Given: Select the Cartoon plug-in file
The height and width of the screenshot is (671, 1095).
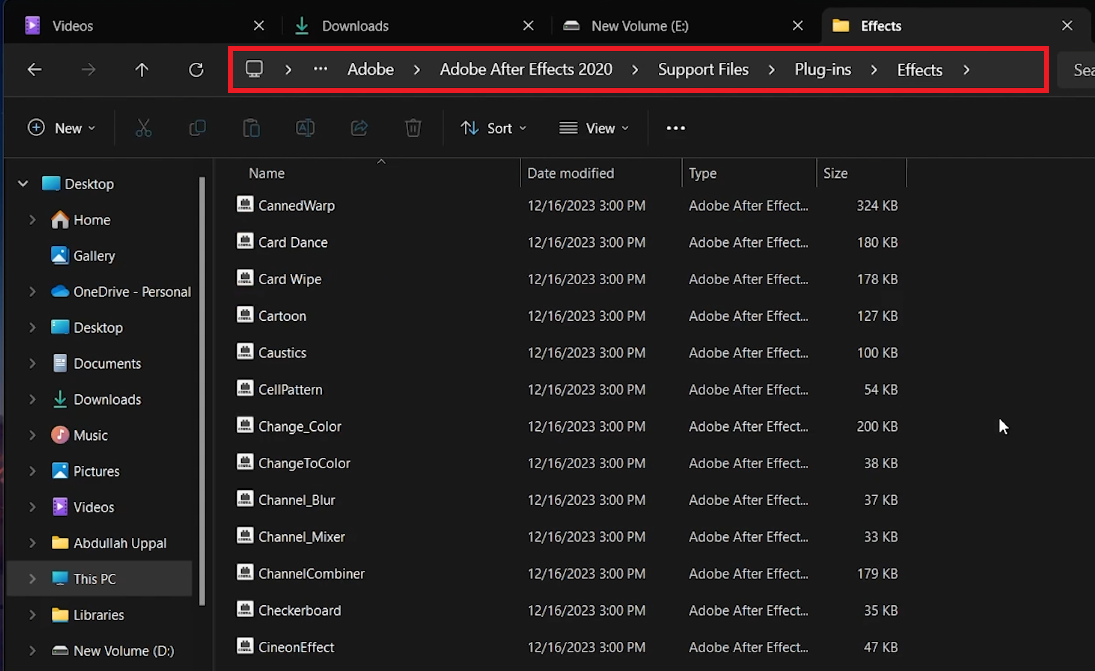Looking at the screenshot, I should pyautogui.click(x=282, y=316).
